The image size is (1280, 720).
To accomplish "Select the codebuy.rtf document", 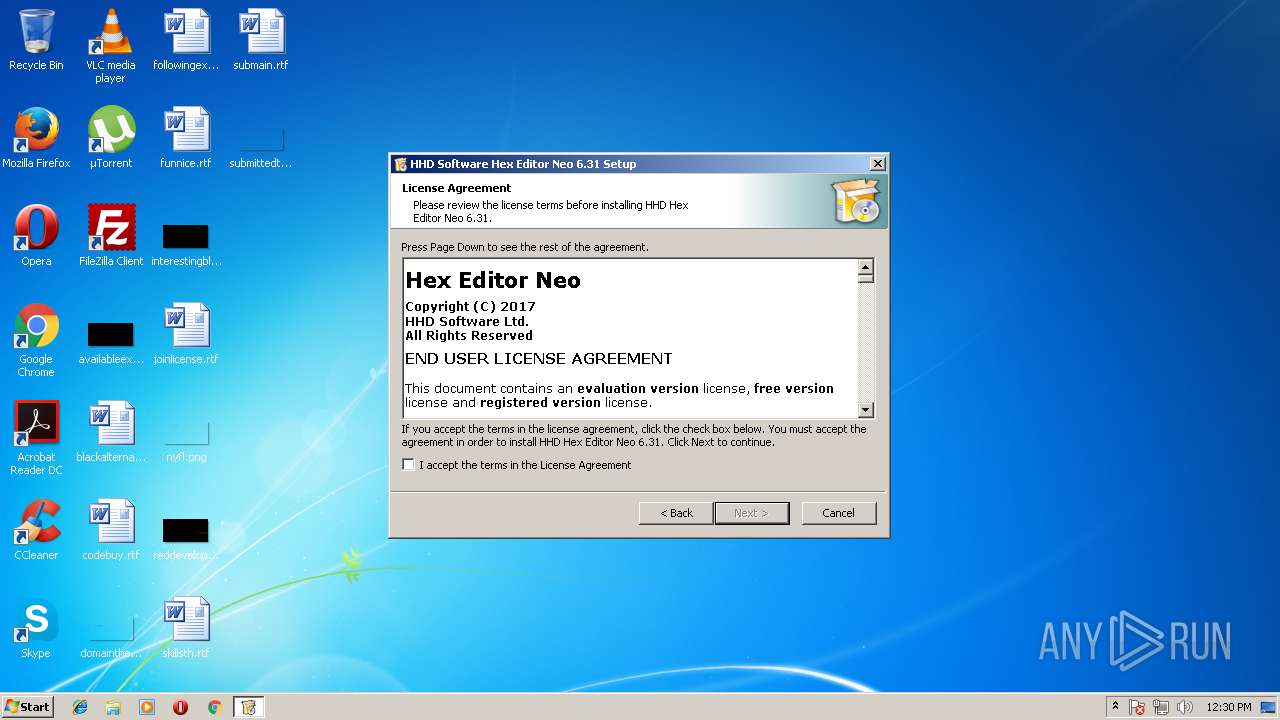I will coord(110,530).
